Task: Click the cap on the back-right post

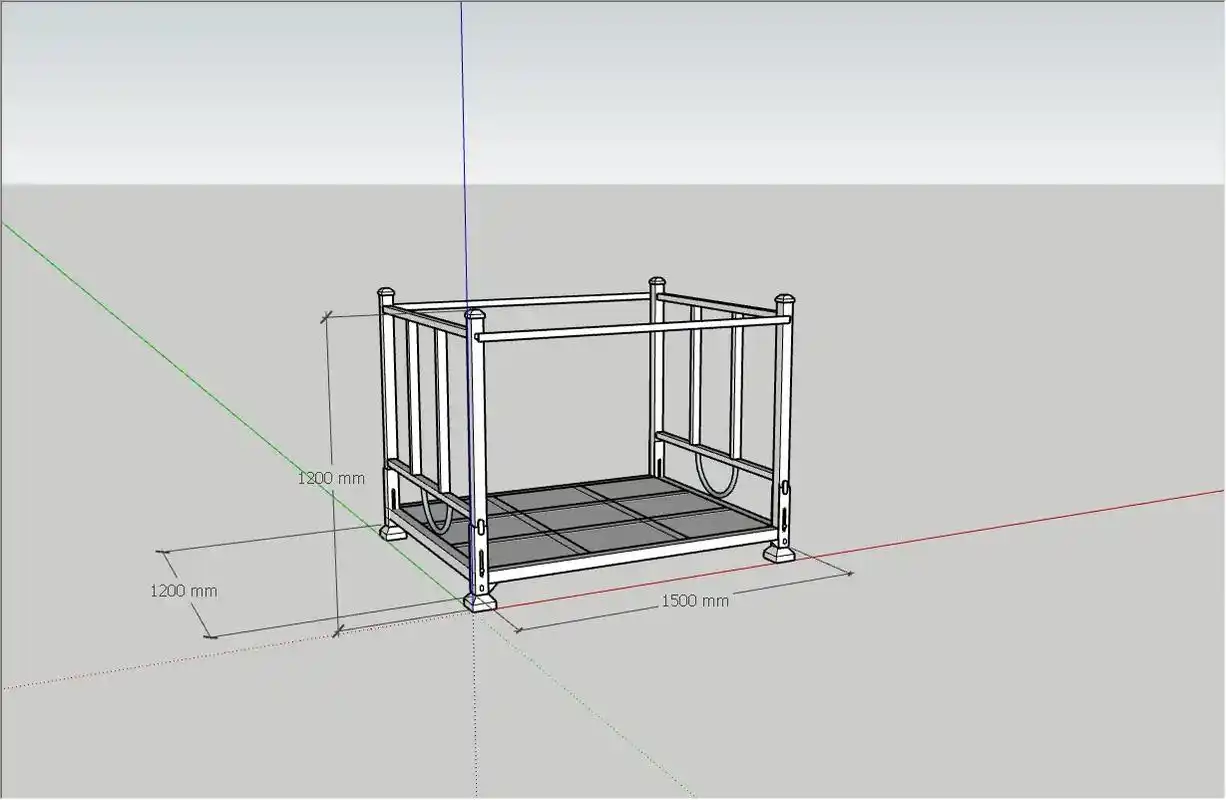Action: (657, 283)
